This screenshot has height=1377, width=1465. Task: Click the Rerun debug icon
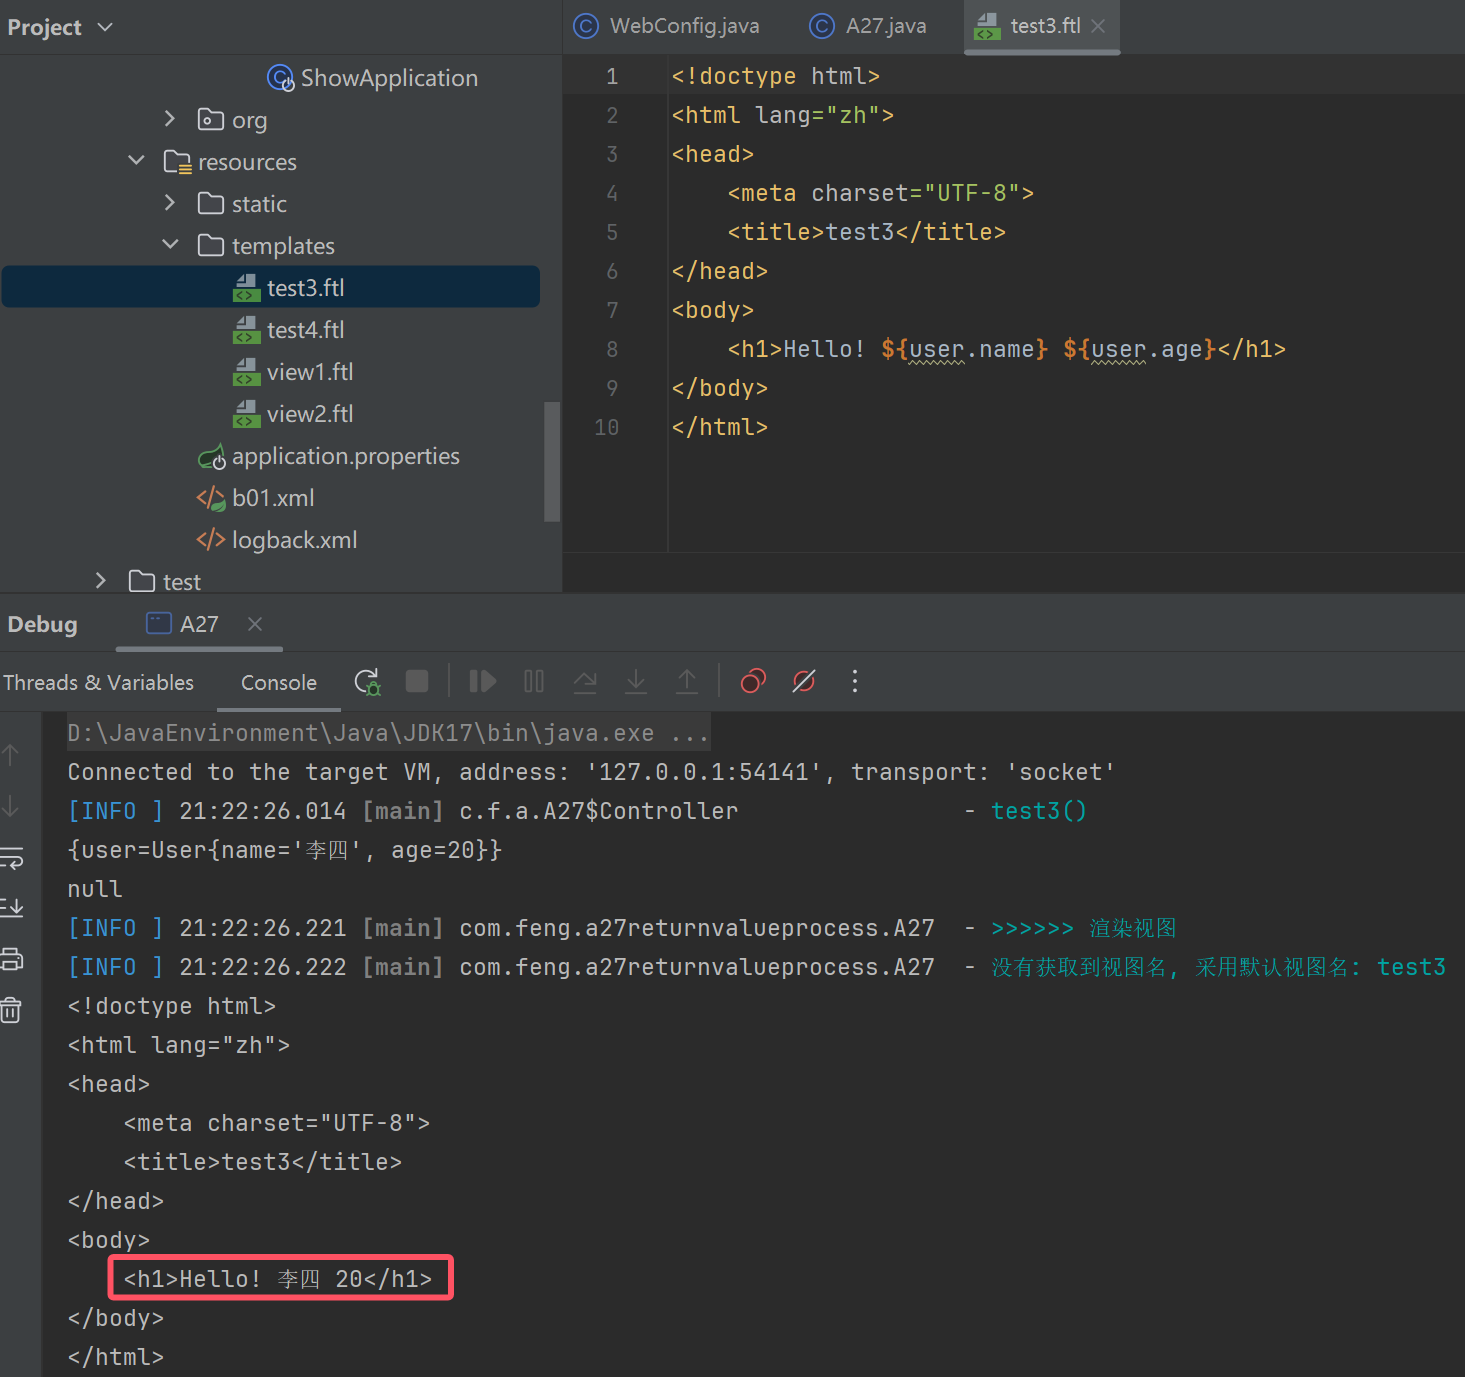tap(368, 682)
